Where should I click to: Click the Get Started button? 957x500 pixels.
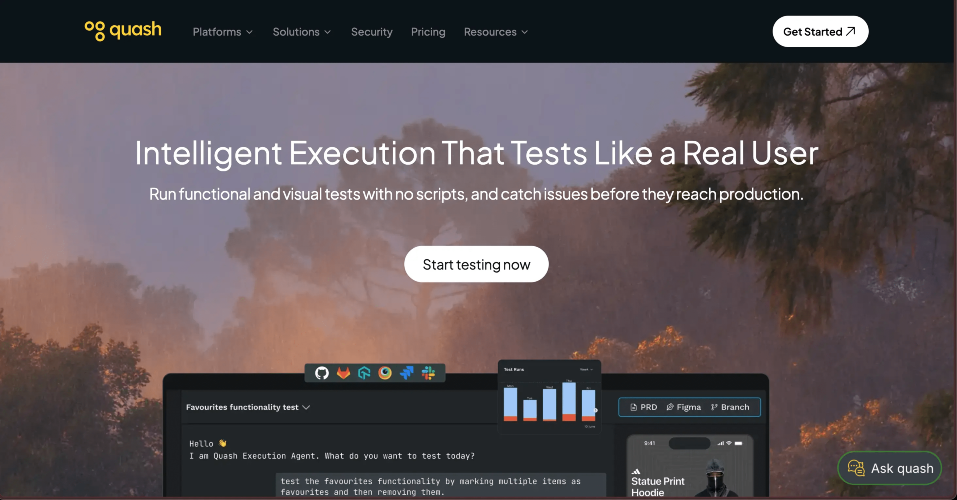(x=820, y=32)
